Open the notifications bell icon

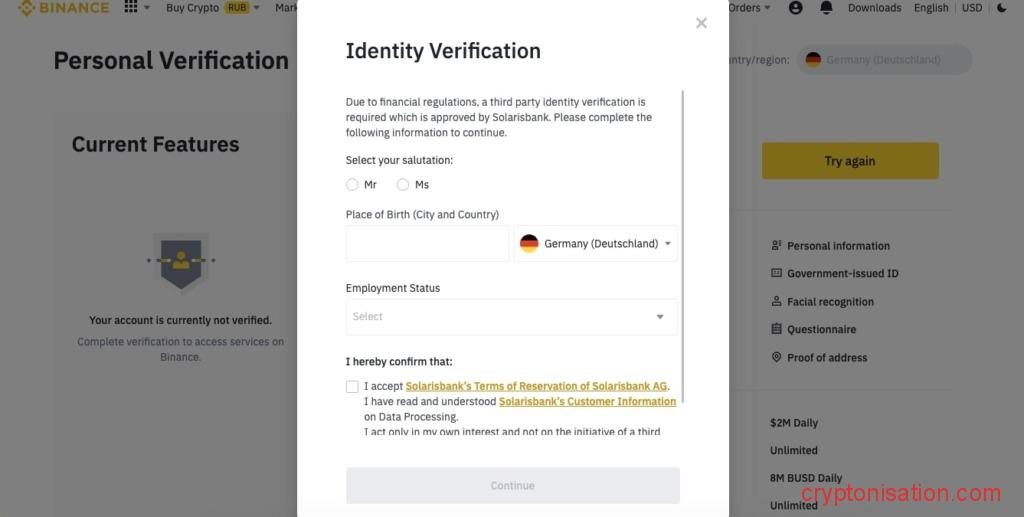click(x=826, y=8)
